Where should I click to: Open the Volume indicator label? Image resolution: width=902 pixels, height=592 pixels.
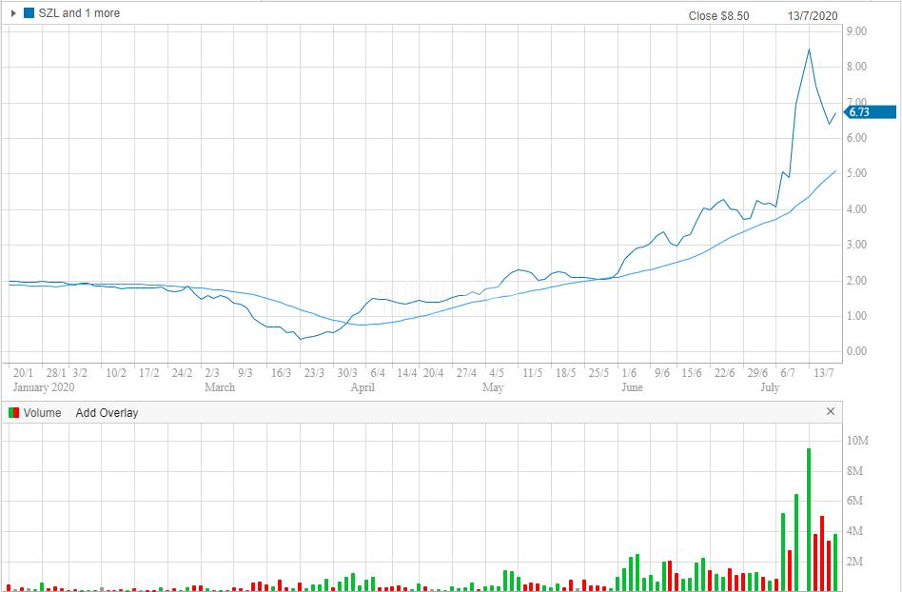click(x=42, y=412)
